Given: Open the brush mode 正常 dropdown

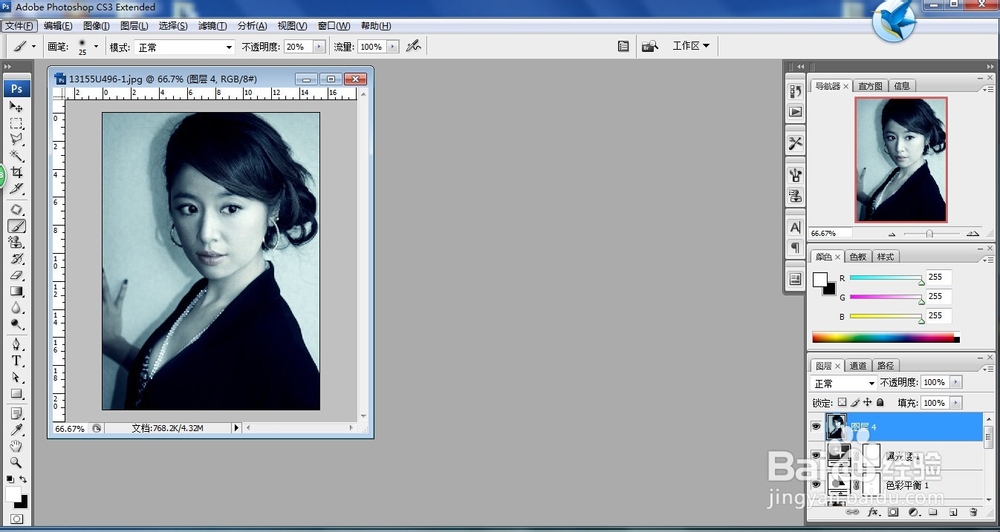Looking at the screenshot, I should pyautogui.click(x=185, y=47).
